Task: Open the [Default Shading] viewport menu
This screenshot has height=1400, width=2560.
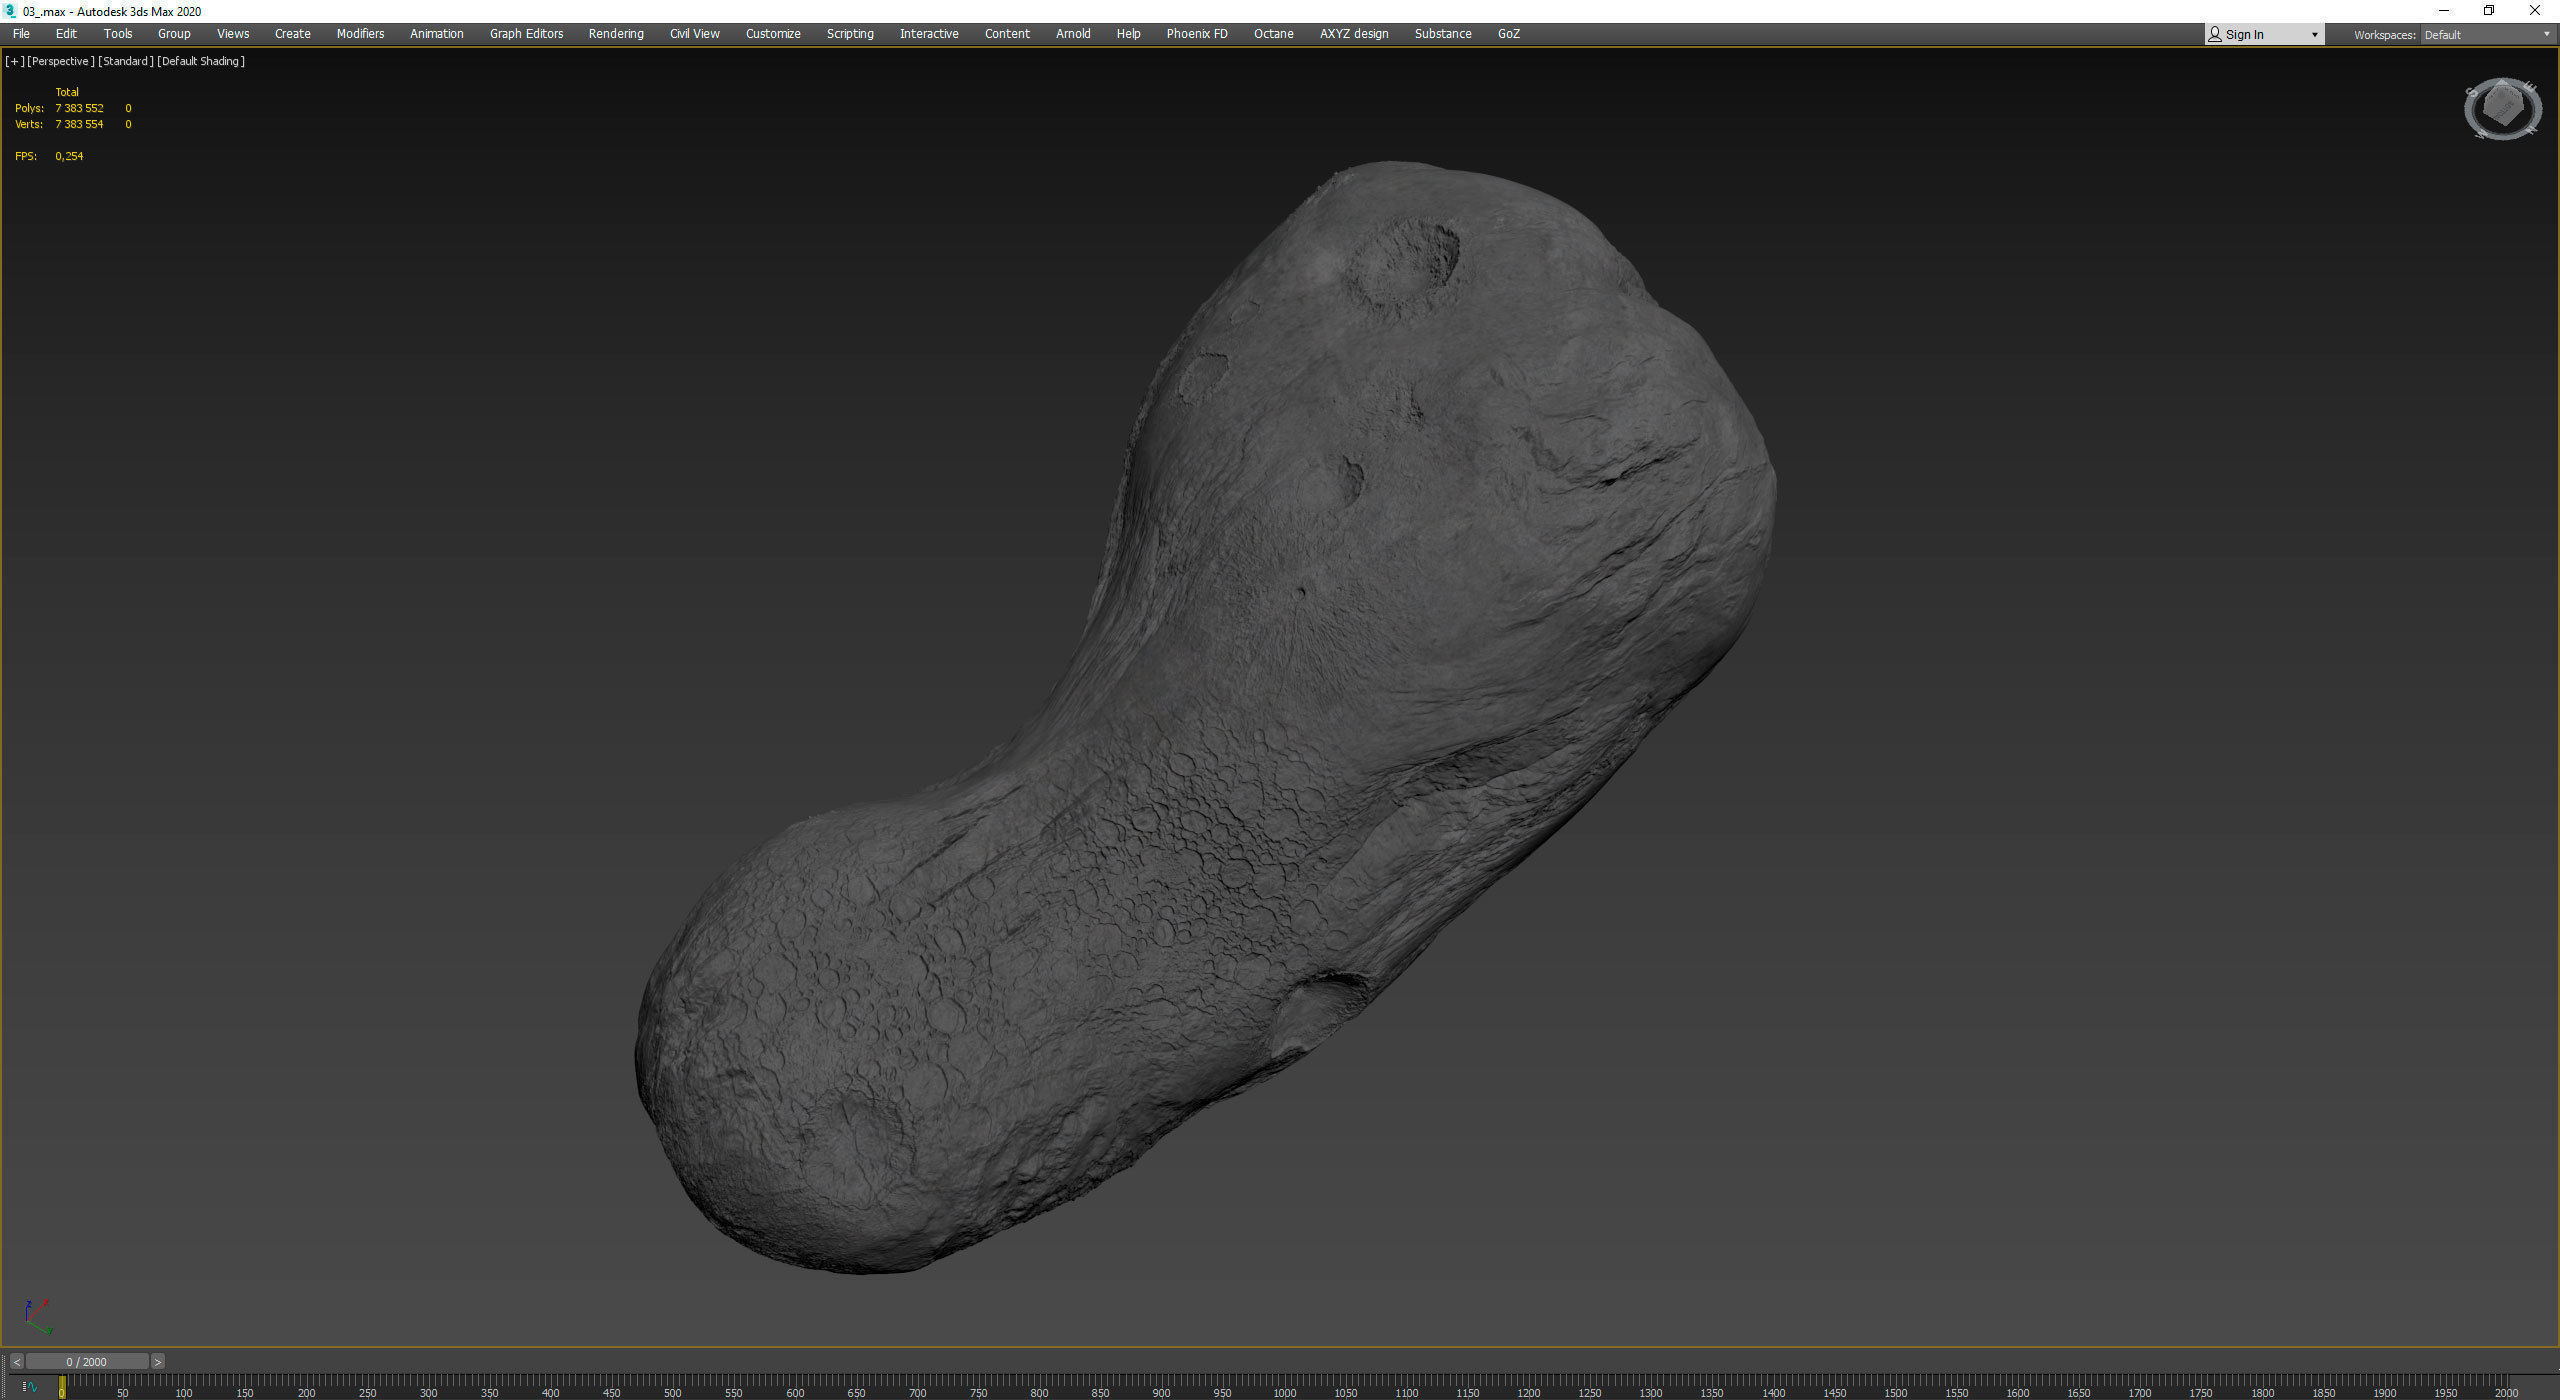Action: point(201,61)
